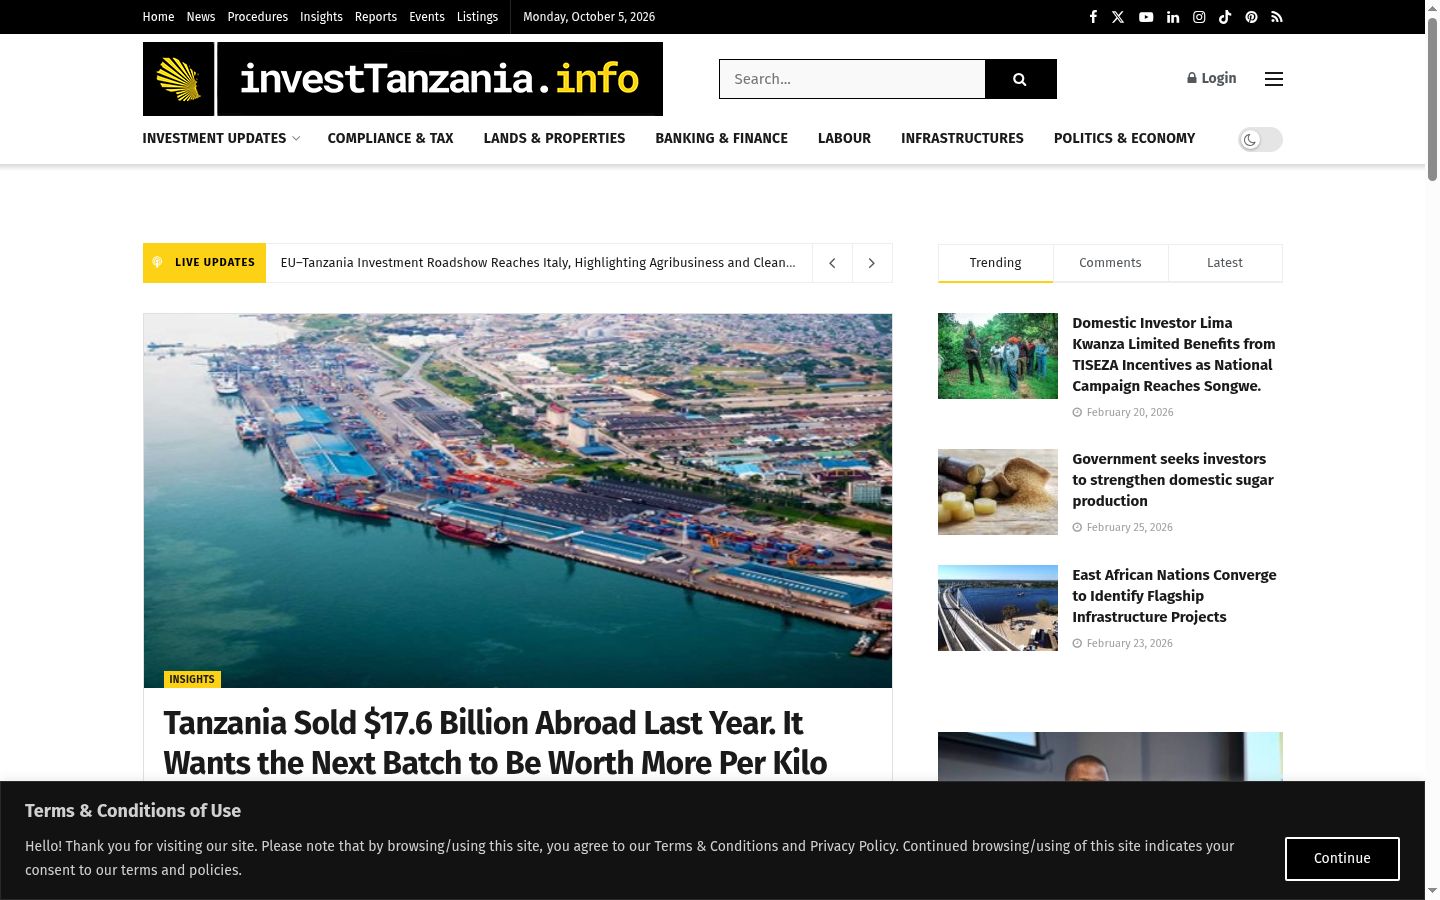1440x900 pixels.
Task: Open the EU–Tanzania Investment Roadshow live update
Action: [x=538, y=263]
